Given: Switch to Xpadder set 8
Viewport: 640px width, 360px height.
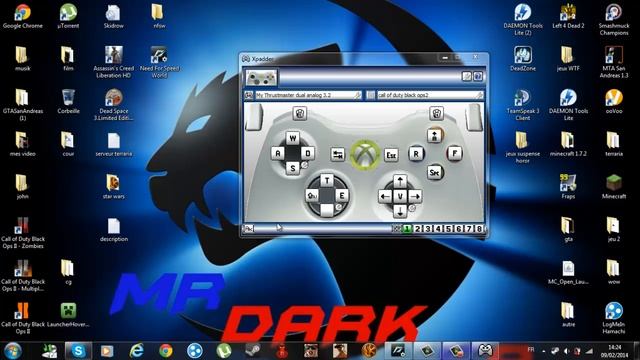Looking at the screenshot, I should (x=479, y=229).
